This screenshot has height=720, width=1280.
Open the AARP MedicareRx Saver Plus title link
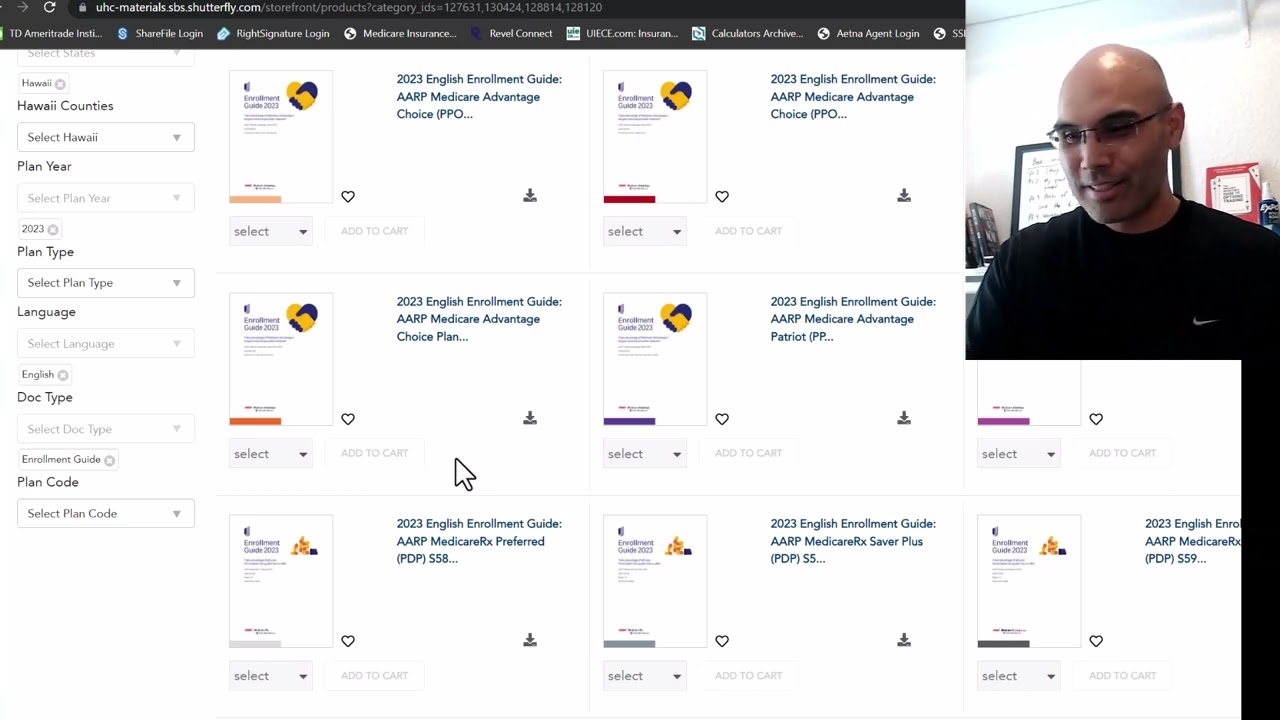[x=853, y=541]
